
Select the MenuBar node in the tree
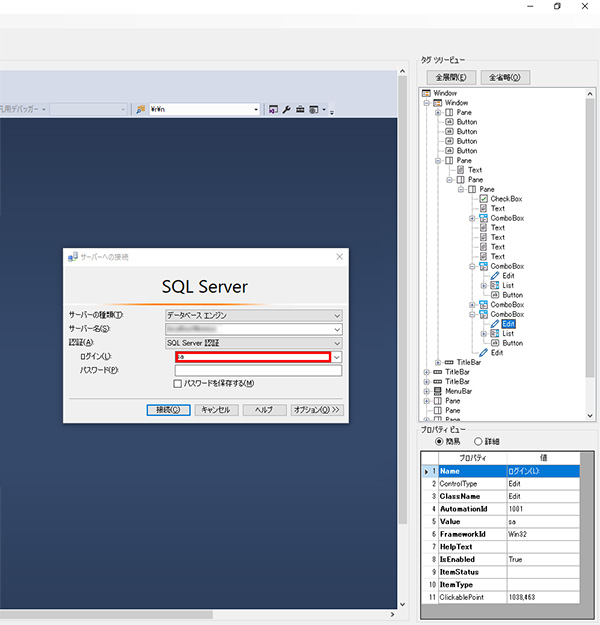[x=458, y=391]
